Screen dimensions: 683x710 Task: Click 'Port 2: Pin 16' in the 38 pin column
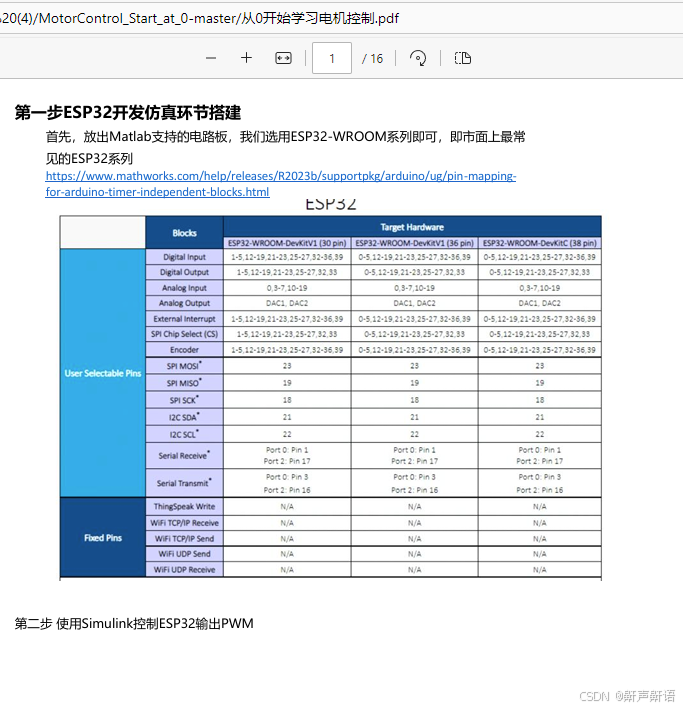[x=539, y=490]
